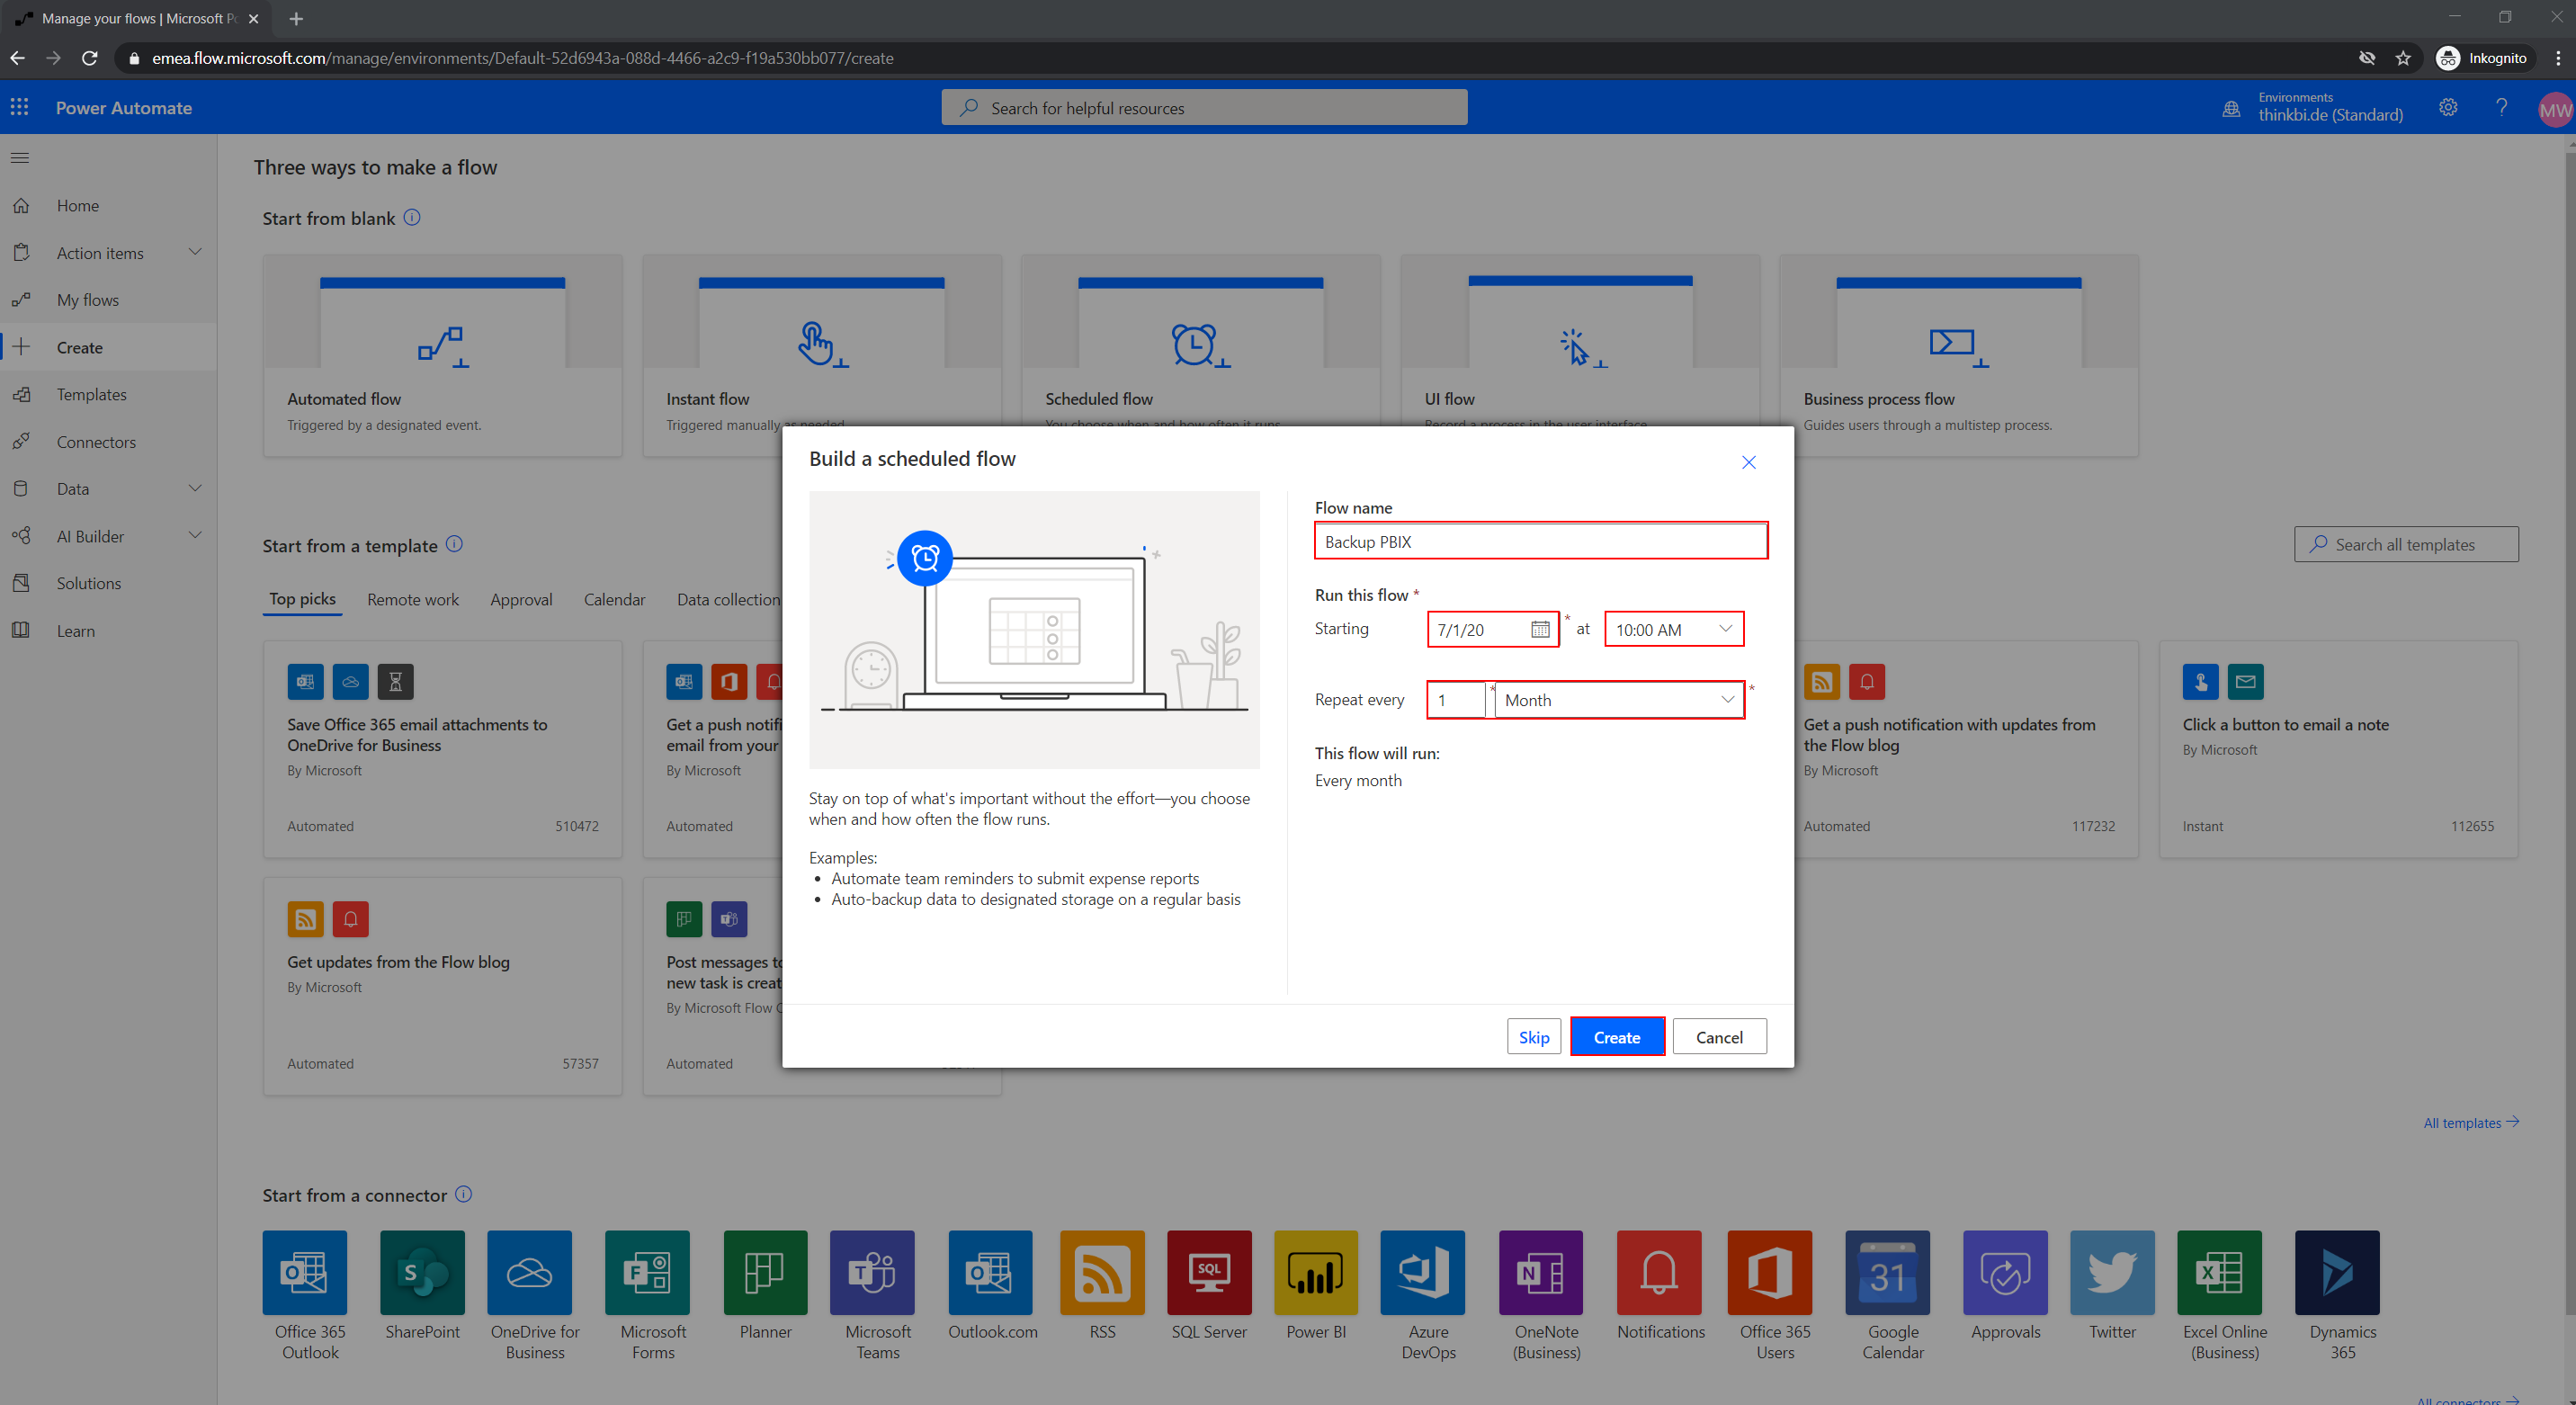2576x1405 pixels.
Task: Collapse the left navigation hamburger menu
Action: pyautogui.click(x=20, y=158)
